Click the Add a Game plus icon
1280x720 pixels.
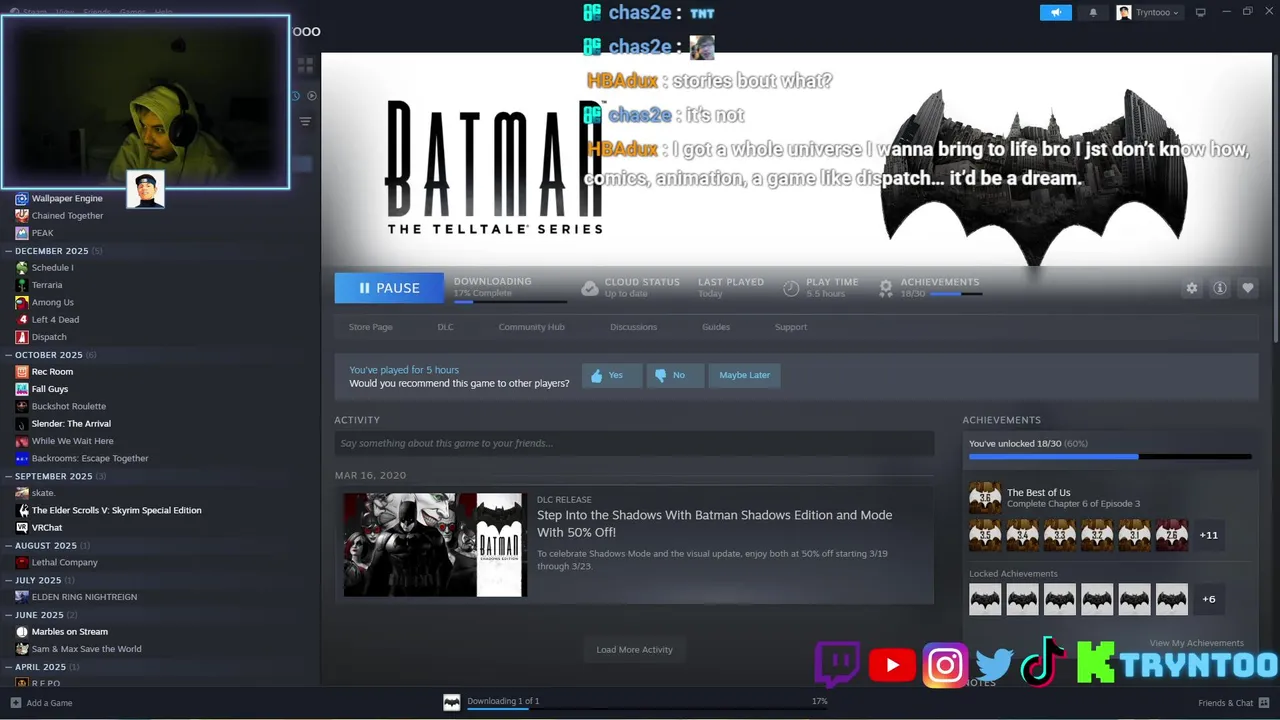click(15, 703)
